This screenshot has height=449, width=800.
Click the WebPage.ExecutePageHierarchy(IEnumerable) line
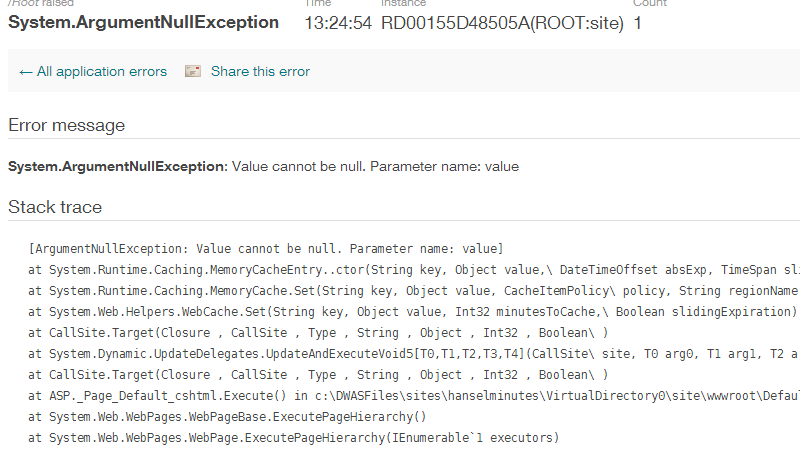tap(294, 437)
